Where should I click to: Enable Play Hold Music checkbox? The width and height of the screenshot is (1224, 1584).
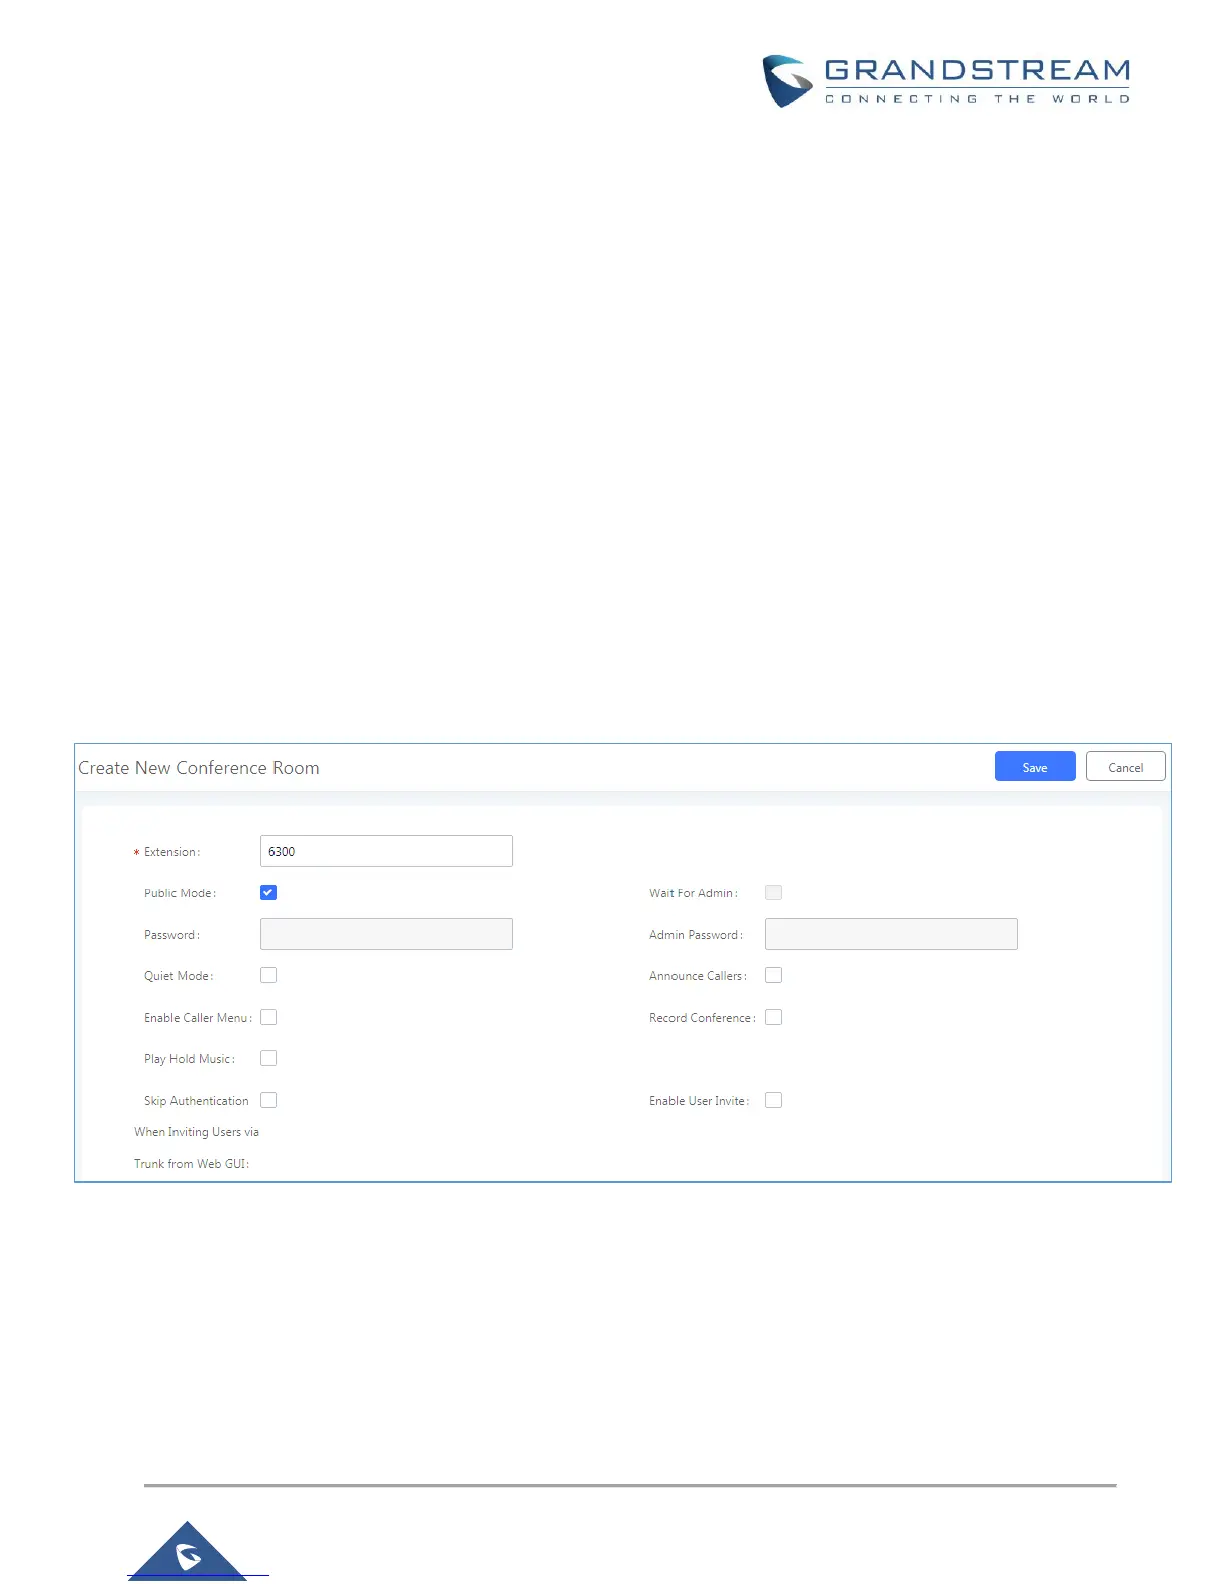pyautogui.click(x=268, y=1058)
